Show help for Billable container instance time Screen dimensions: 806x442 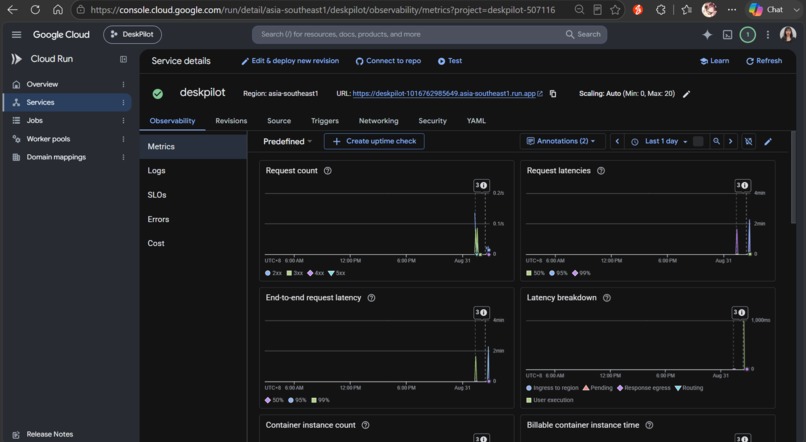click(649, 425)
